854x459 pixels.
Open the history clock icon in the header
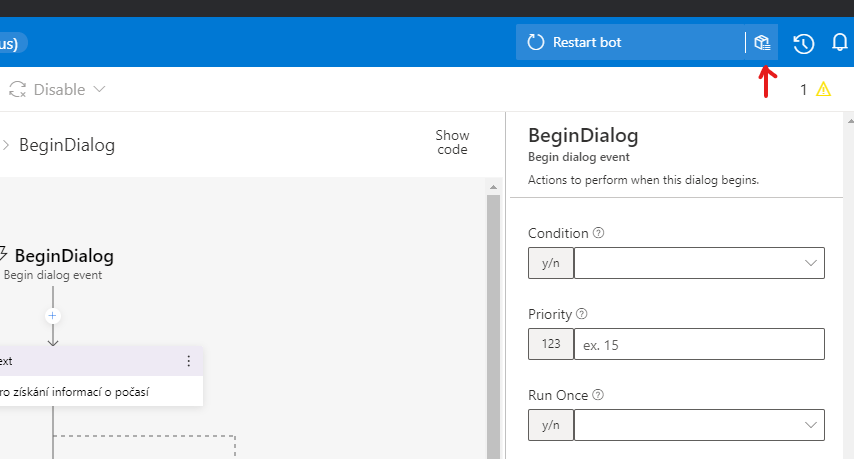[x=803, y=43]
